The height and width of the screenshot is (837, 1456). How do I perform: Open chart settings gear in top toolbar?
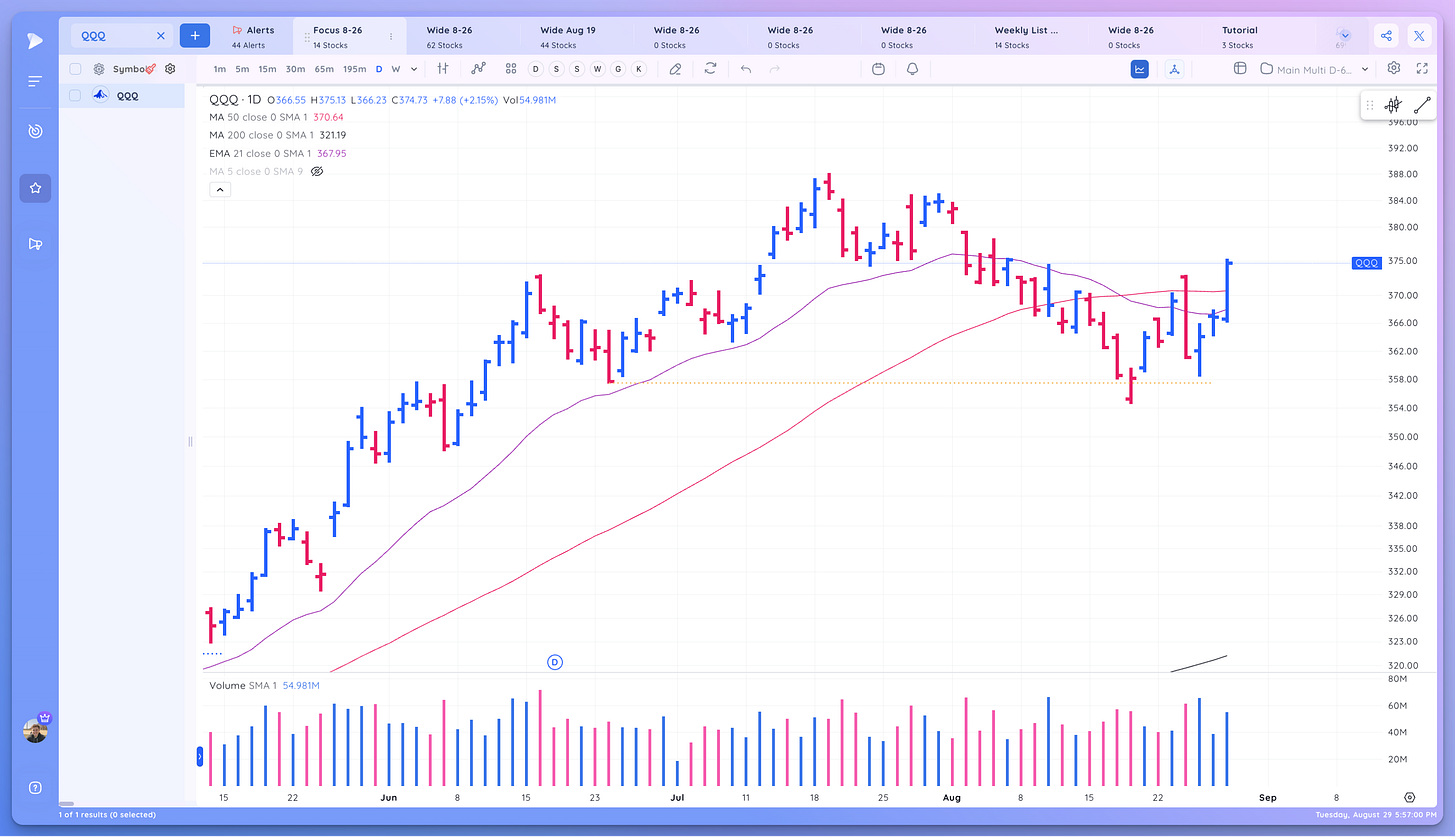coord(1394,69)
